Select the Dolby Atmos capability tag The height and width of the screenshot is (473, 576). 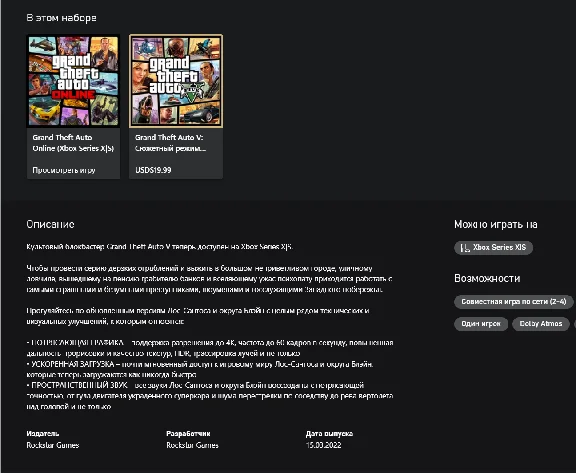[x=541, y=324]
